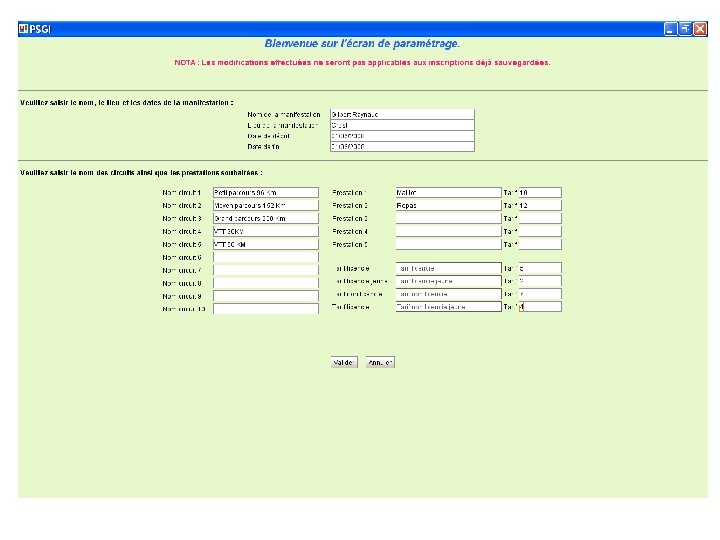This screenshot has height=540, width=720.
Task: Click the empty Prestation 5 name field
Action: pyautogui.click(x=449, y=244)
